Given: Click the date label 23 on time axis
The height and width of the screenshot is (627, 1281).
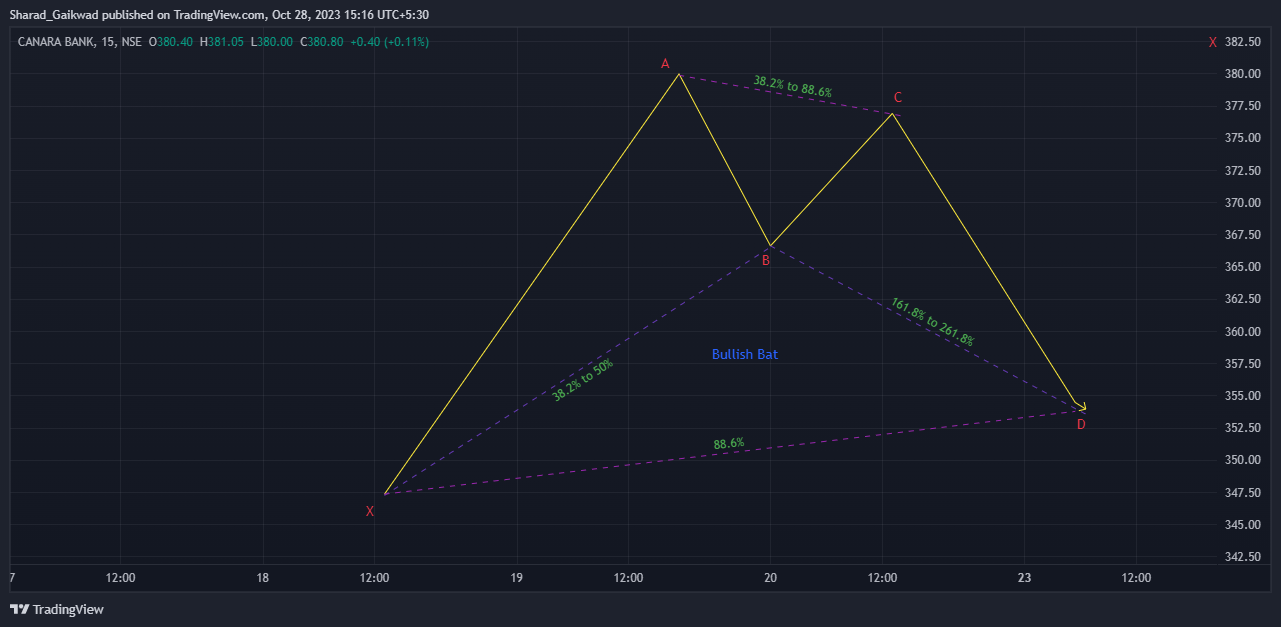Looking at the screenshot, I should (1024, 577).
